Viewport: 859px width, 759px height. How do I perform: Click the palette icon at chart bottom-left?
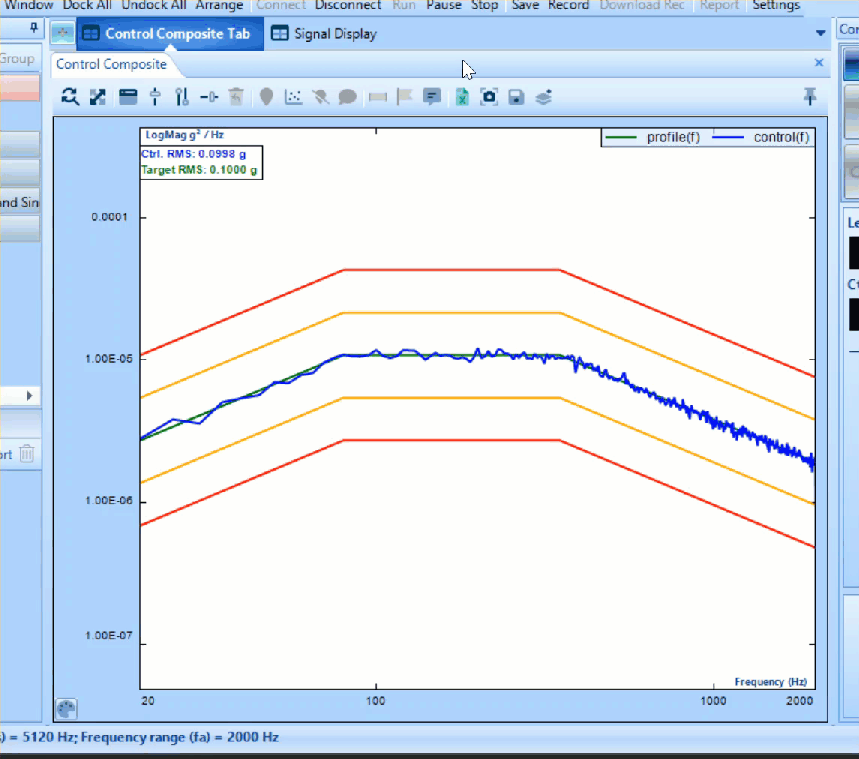tap(67, 708)
